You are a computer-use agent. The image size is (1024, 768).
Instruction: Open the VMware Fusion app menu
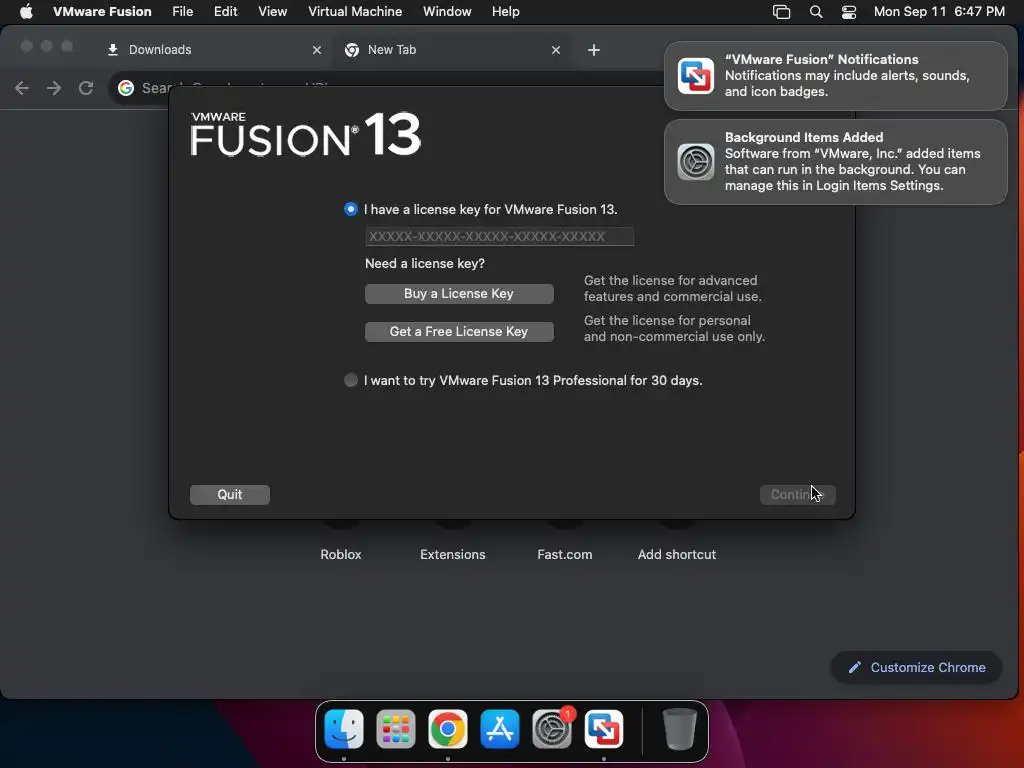click(102, 12)
